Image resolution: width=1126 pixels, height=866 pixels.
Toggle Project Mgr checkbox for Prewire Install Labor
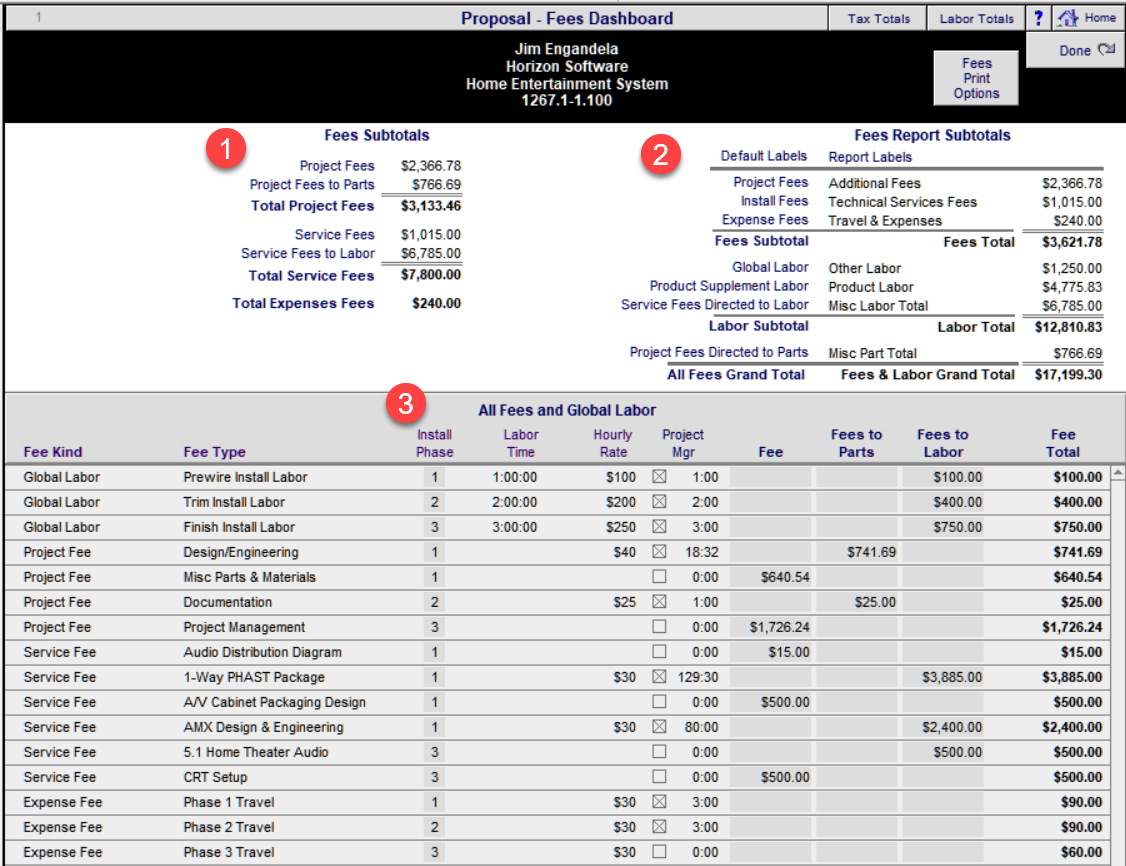point(659,477)
